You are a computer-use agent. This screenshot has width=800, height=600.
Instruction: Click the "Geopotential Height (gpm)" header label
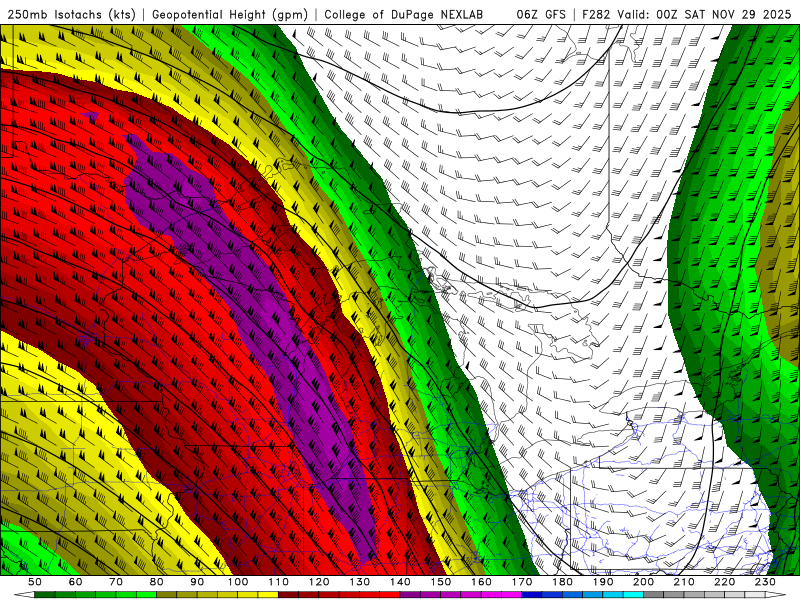(x=230, y=15)
